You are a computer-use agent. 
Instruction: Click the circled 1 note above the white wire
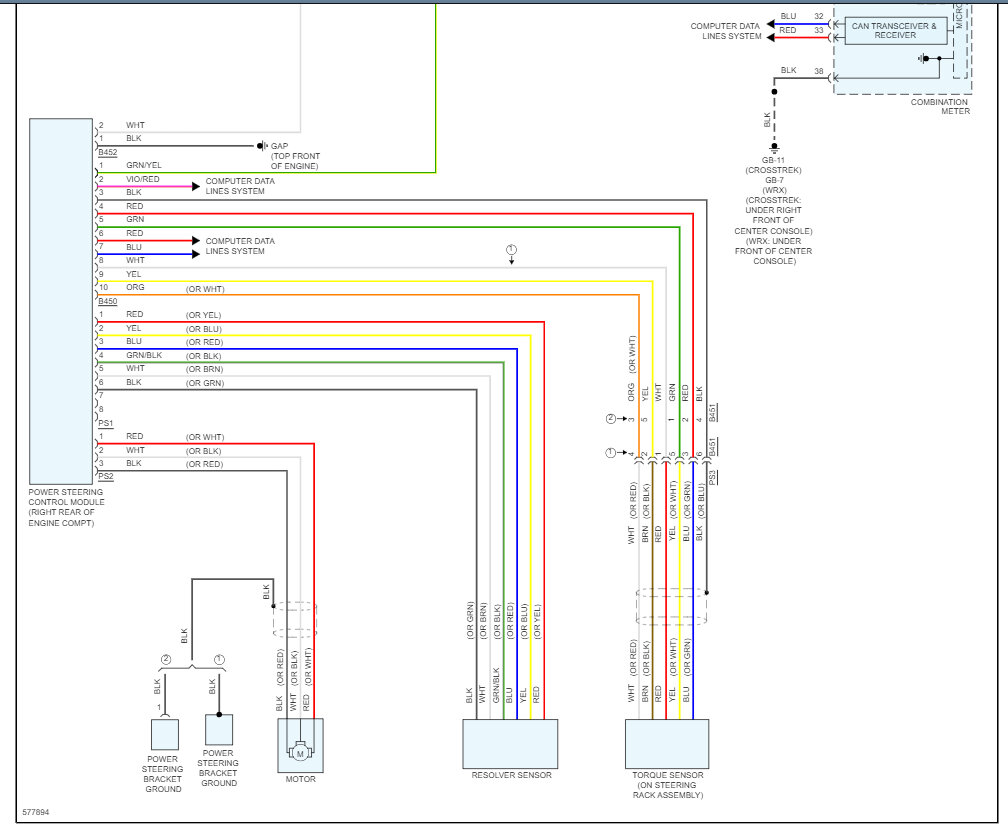click(511, 249)
